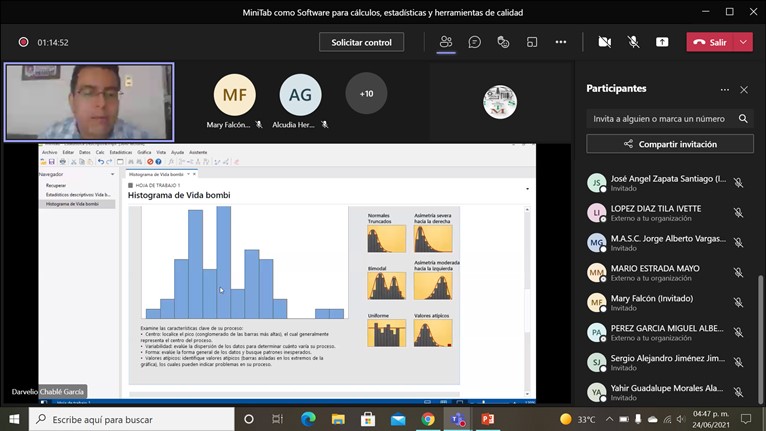Expand the arrow next to Salir
Image resolution: width=766 pixels, height=431 pixels.
[x=744, y=42]
